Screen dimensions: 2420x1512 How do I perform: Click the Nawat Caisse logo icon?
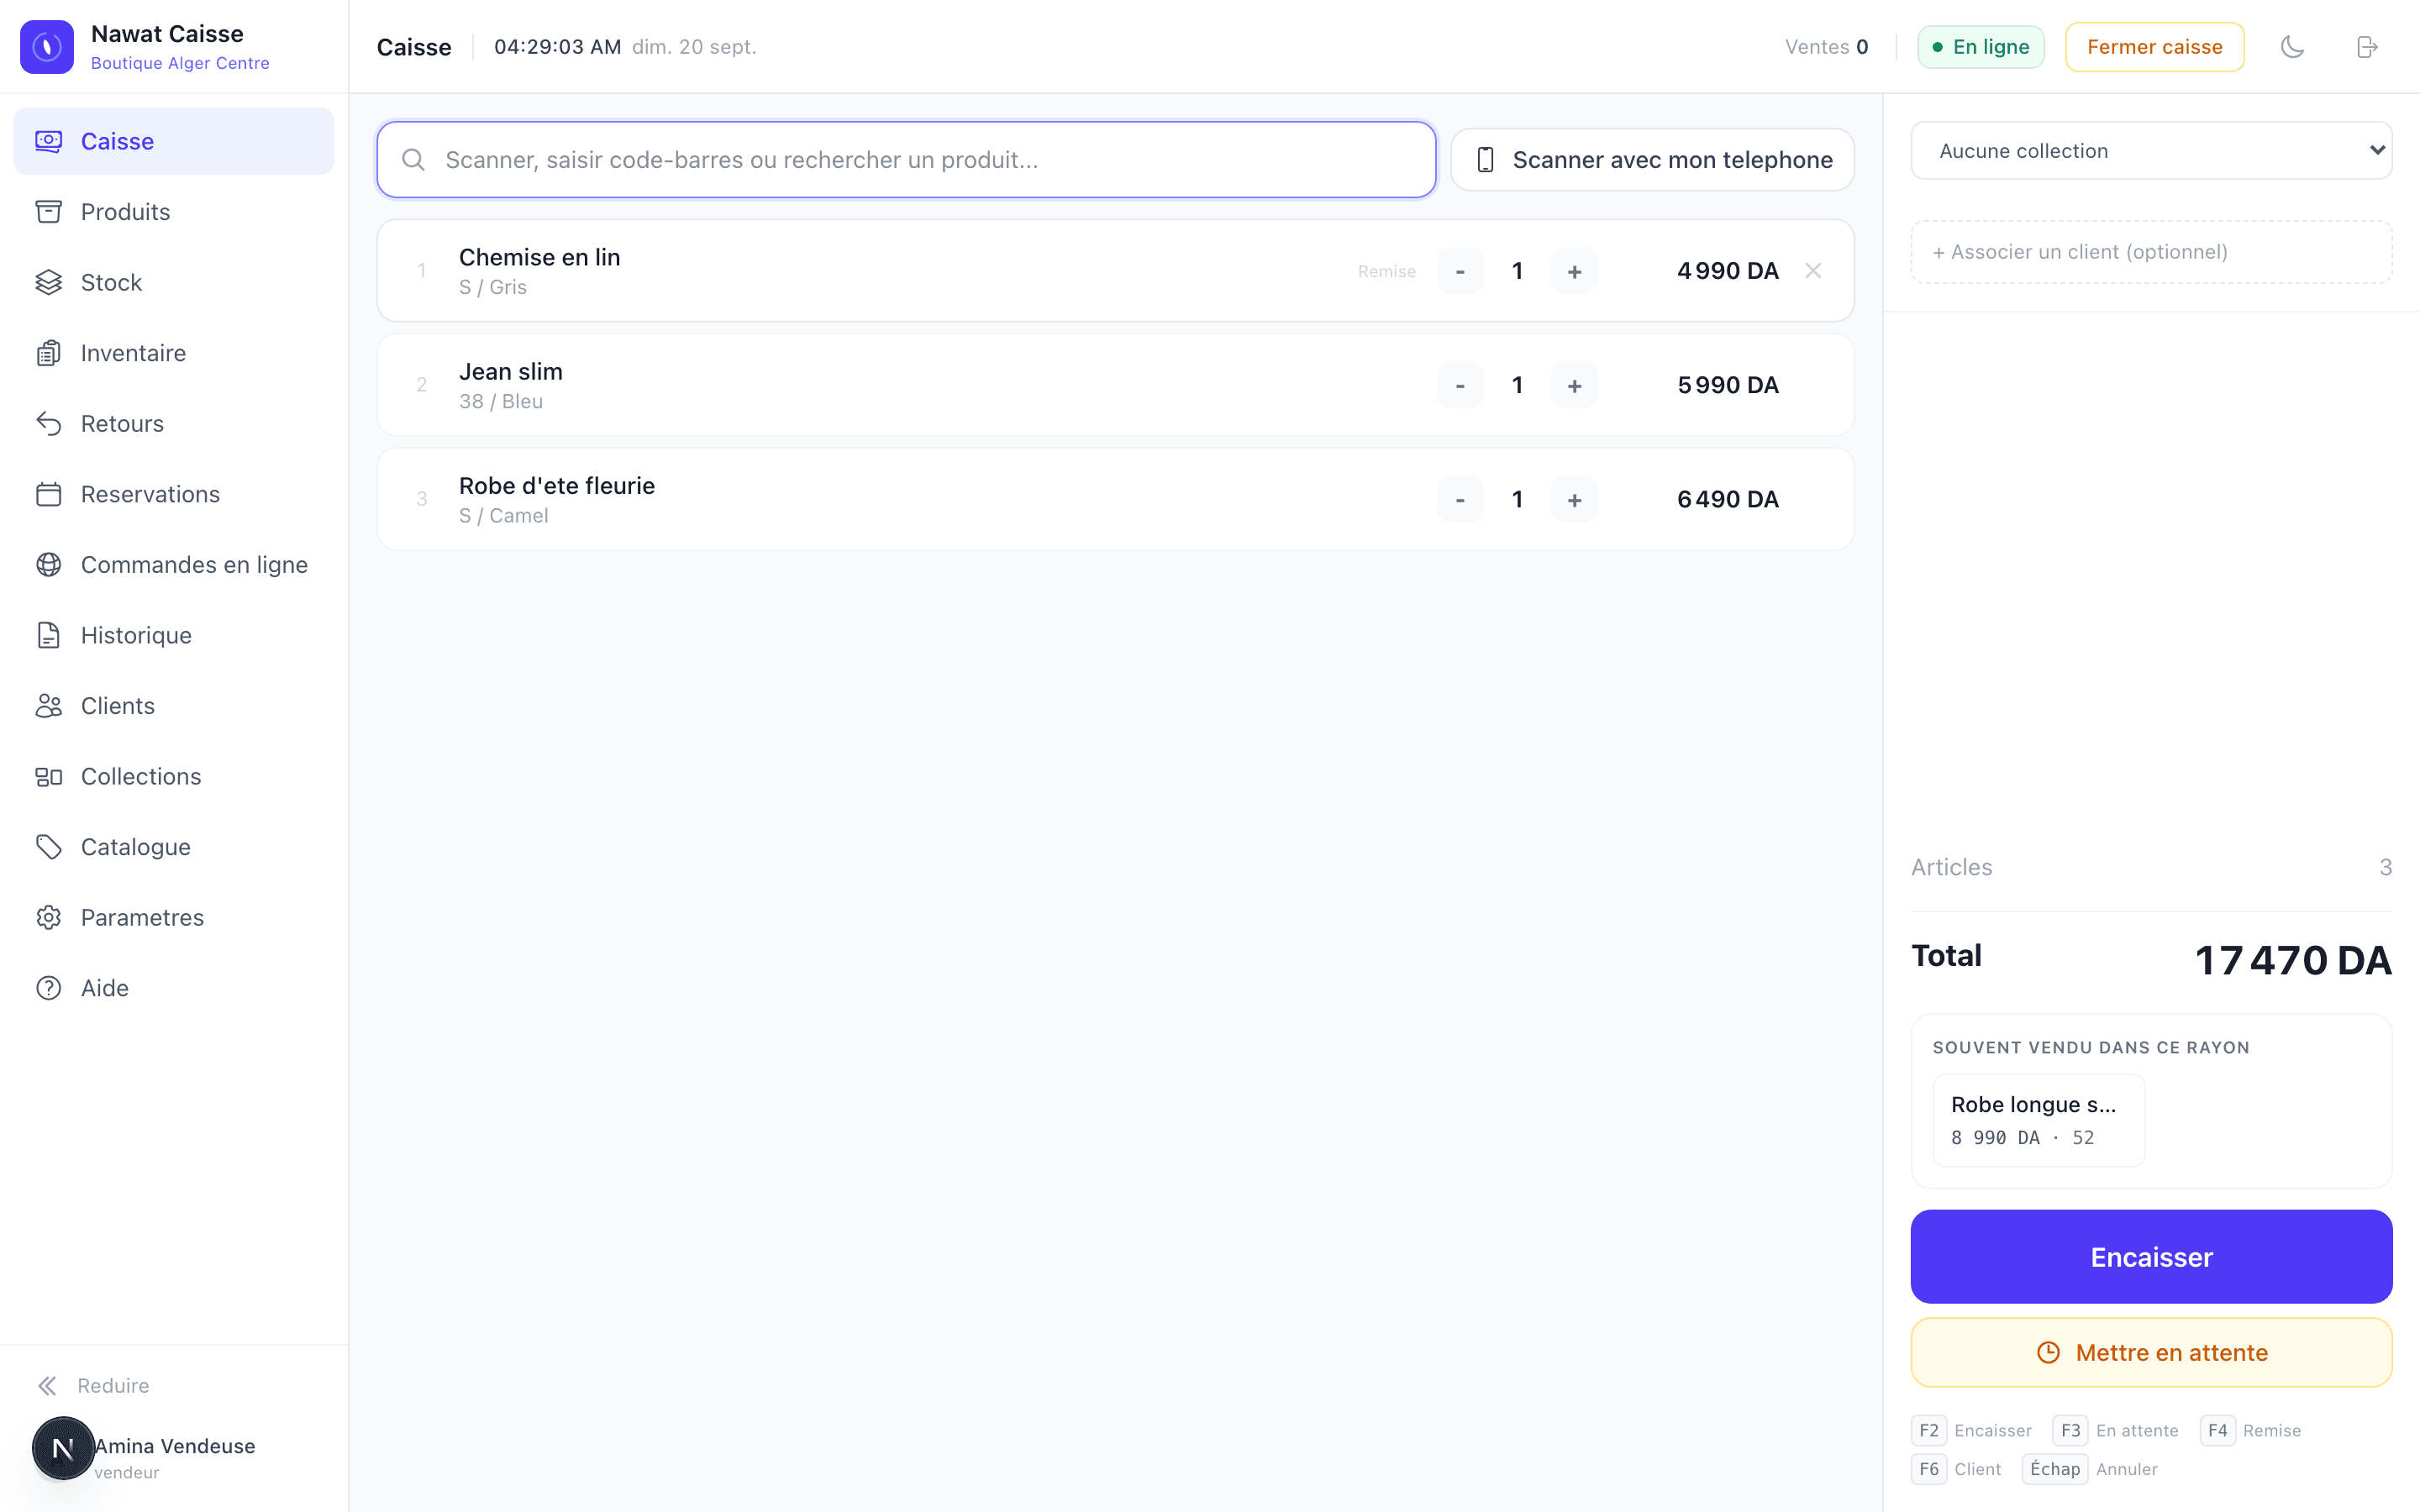(47, 47)
